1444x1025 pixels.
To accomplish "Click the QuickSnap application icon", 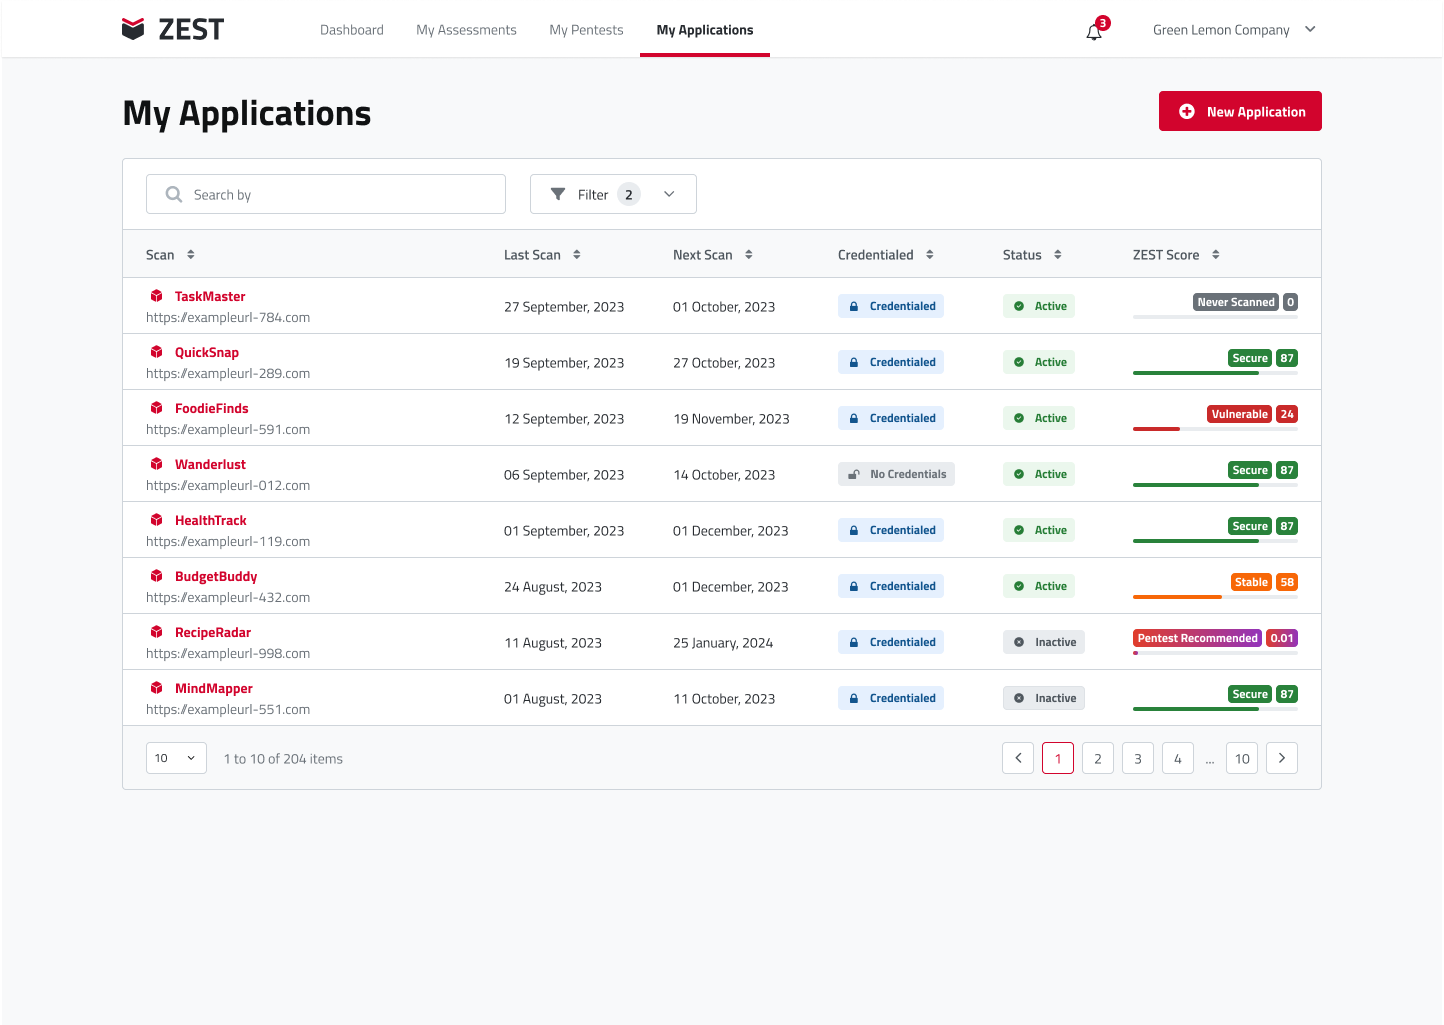I will click(157, 352).
